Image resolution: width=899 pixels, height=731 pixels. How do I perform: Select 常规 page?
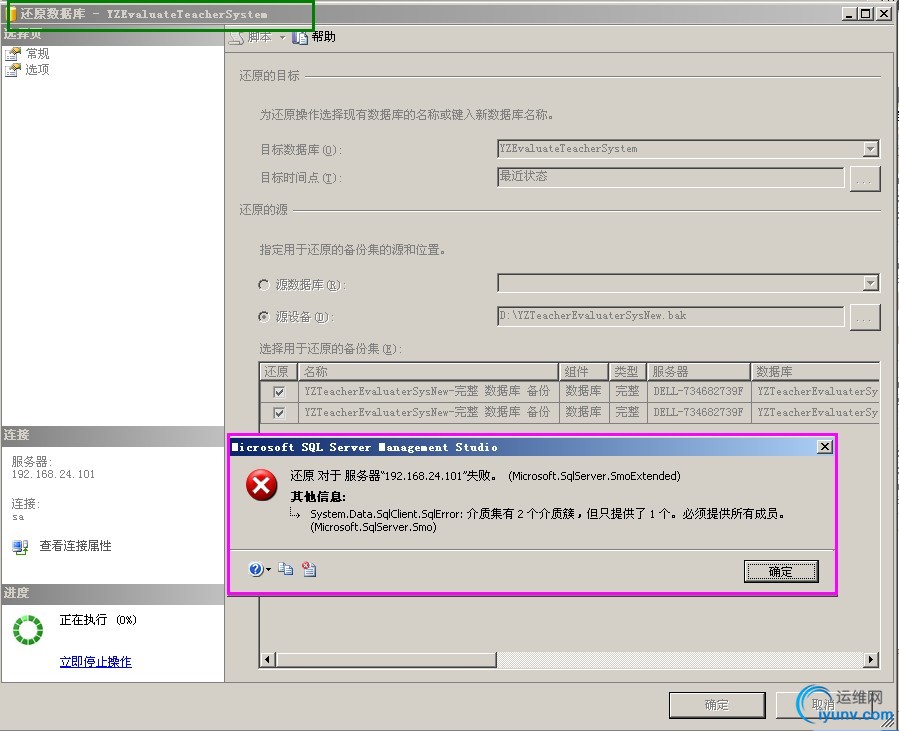pyautogui.click(x=37, y=54)
